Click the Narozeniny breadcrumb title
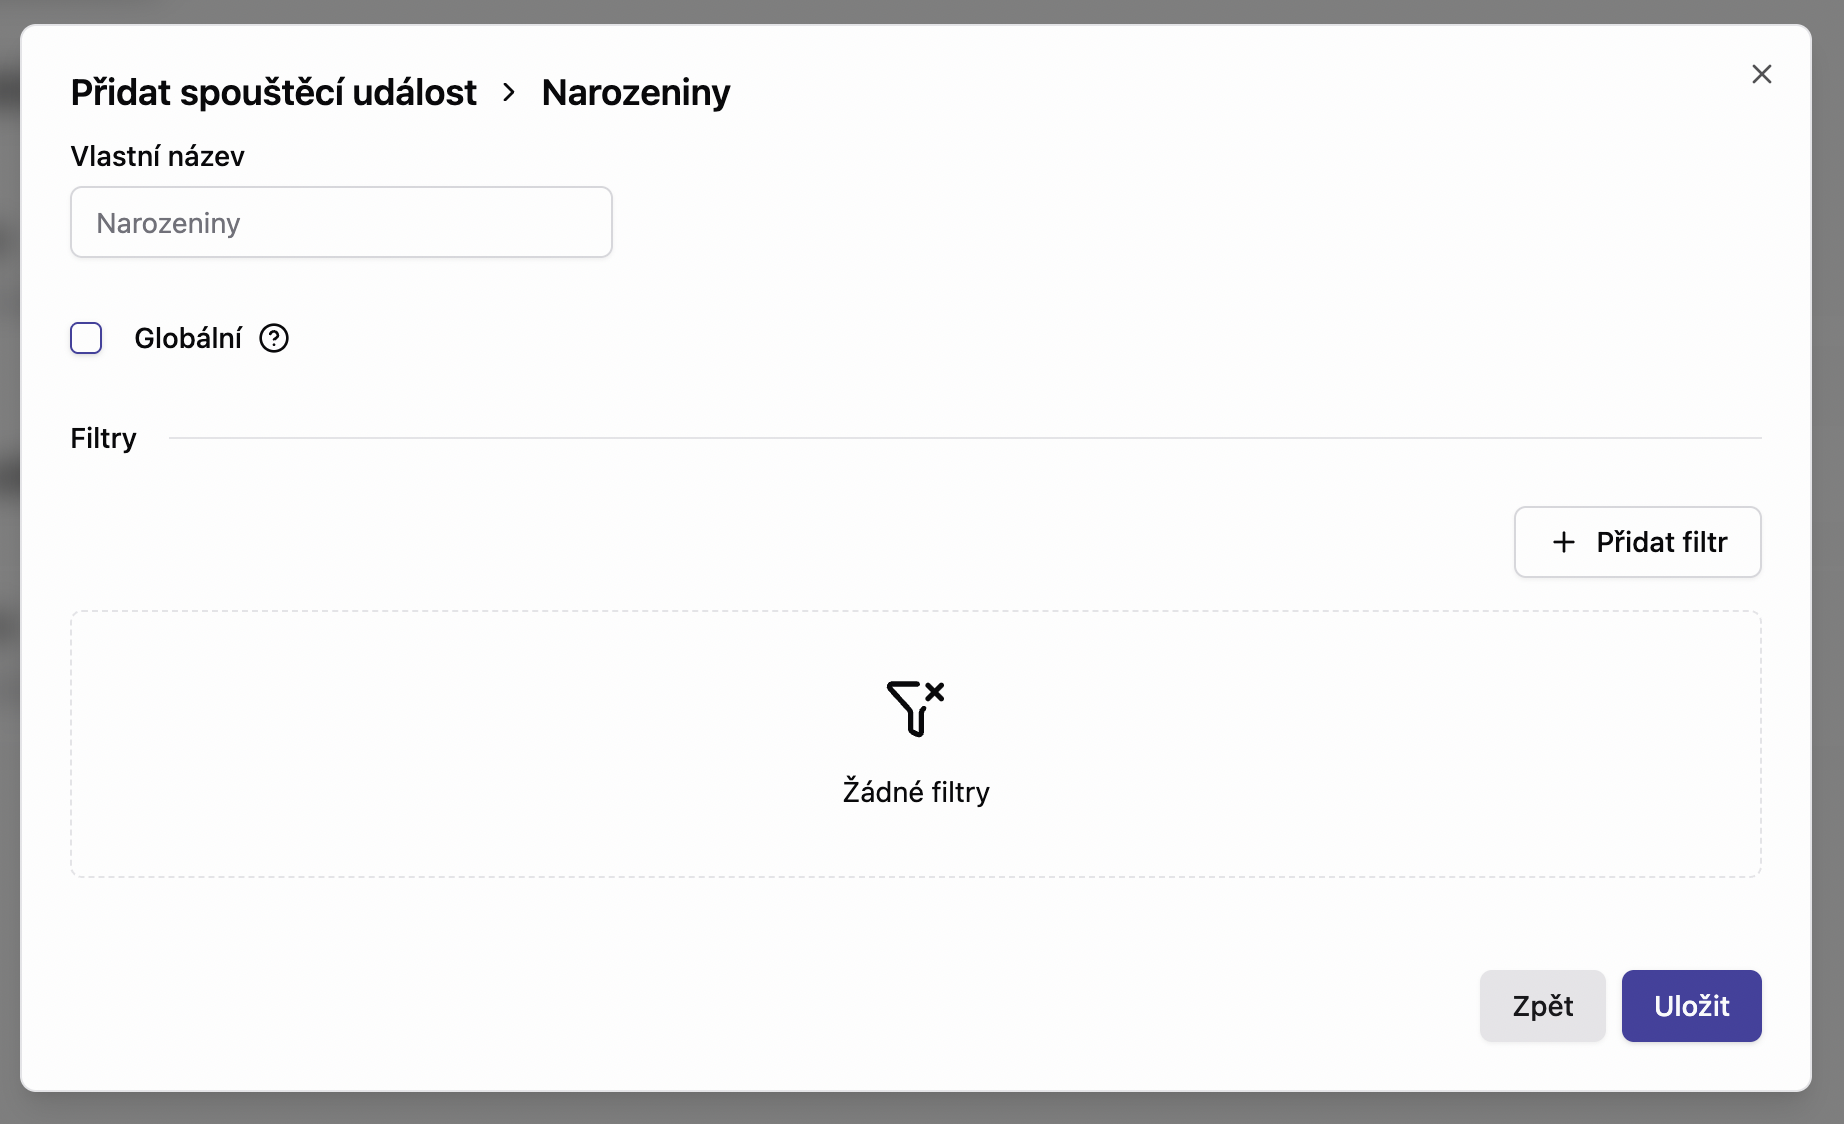This screenshot has height=1124, width=1844. 636,92
